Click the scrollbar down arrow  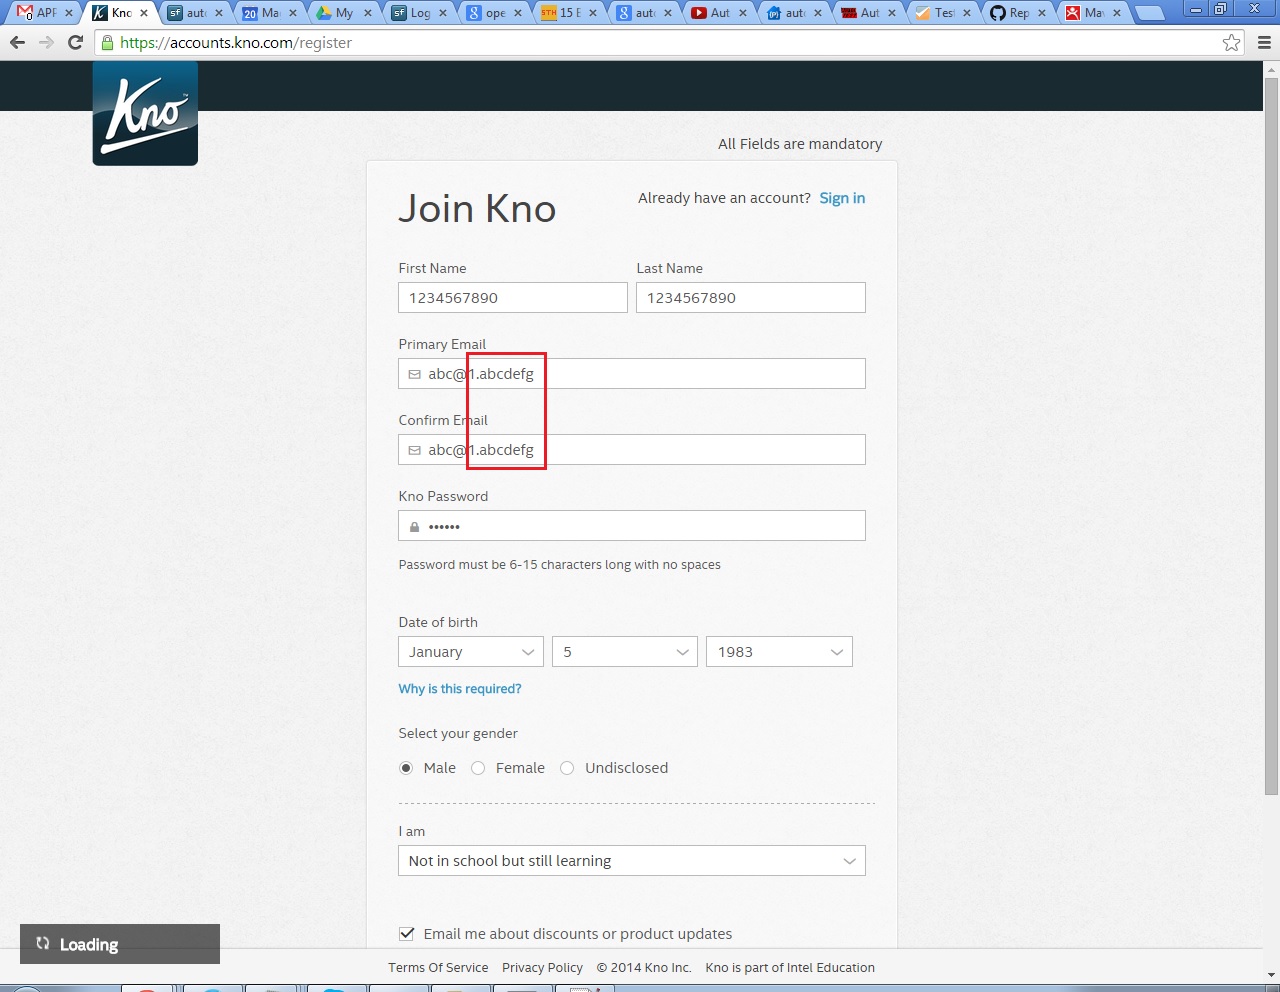[x=1271, y=974]
